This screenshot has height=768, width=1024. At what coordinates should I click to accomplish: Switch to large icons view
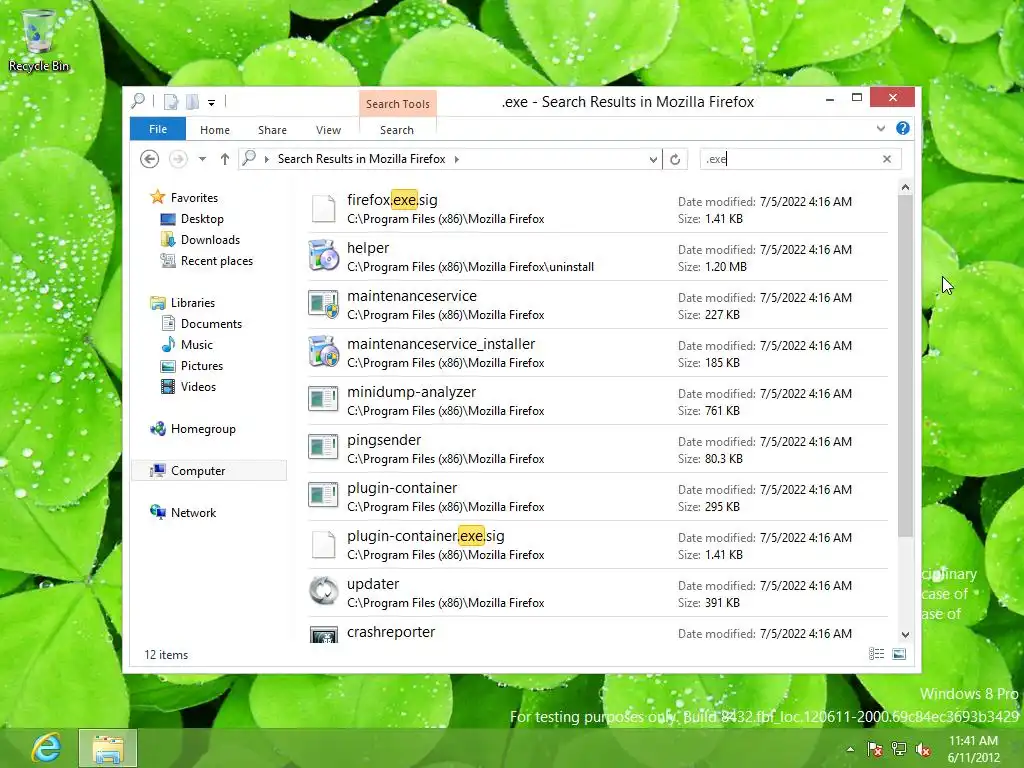coord(899,654)
